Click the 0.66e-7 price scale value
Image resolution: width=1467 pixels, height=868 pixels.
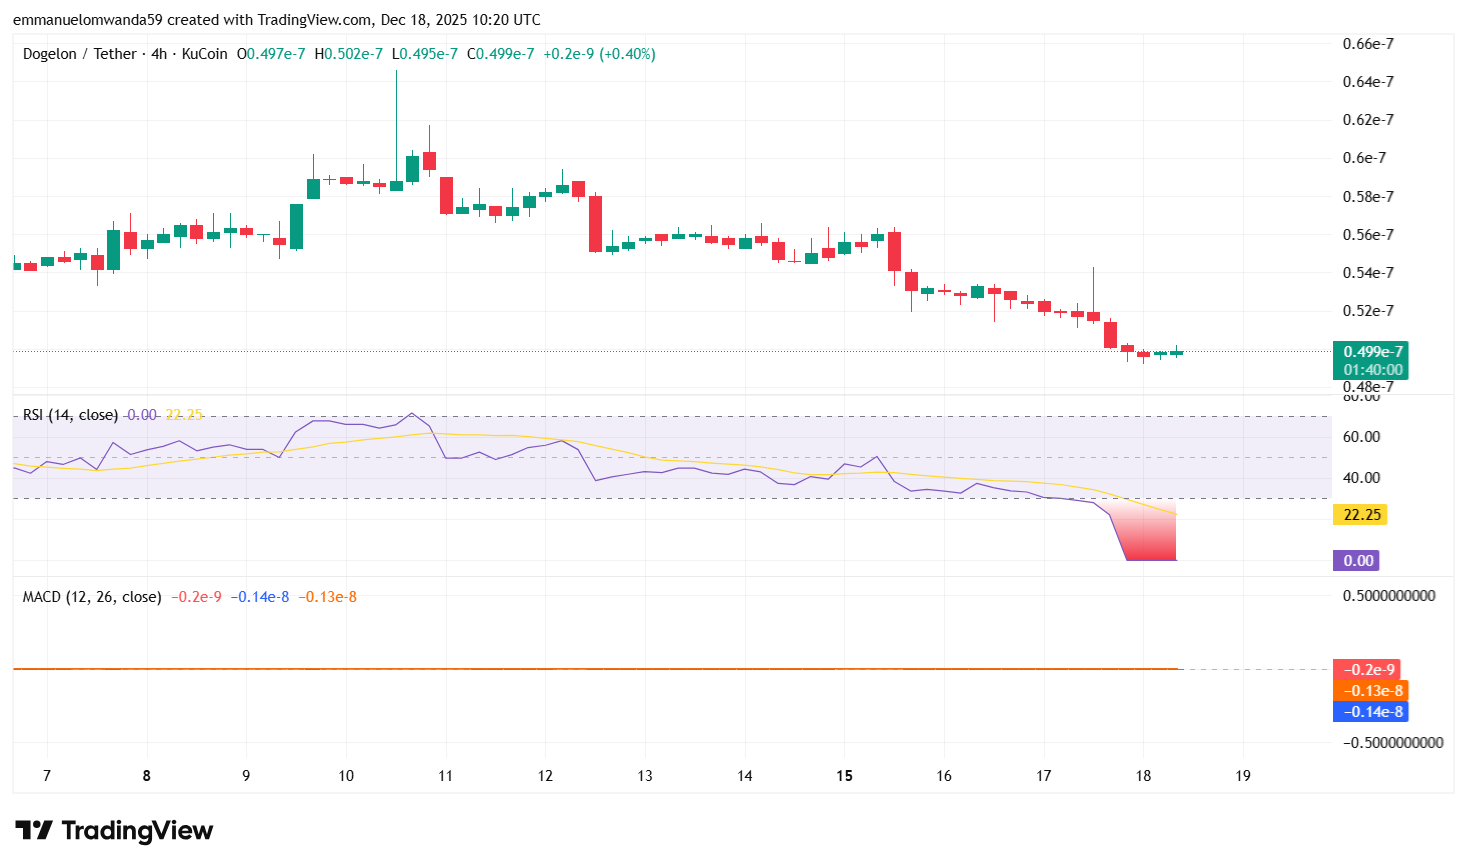point(1370,43)
